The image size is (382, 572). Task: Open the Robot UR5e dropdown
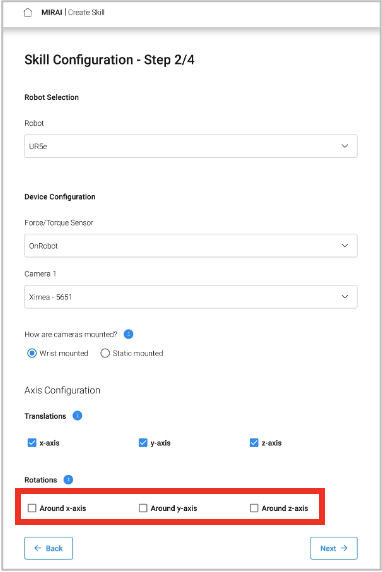coord(191,146)
